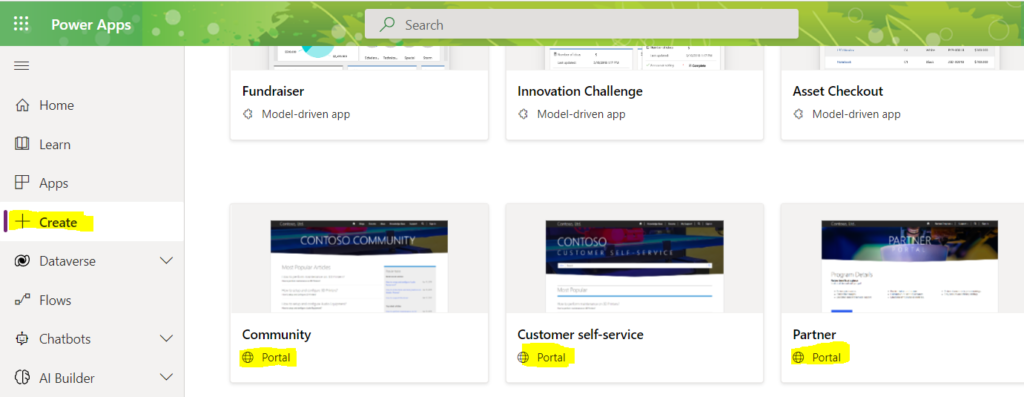Open the Community template title
This screenshot has height=397, width=1024.
[276, 334]
